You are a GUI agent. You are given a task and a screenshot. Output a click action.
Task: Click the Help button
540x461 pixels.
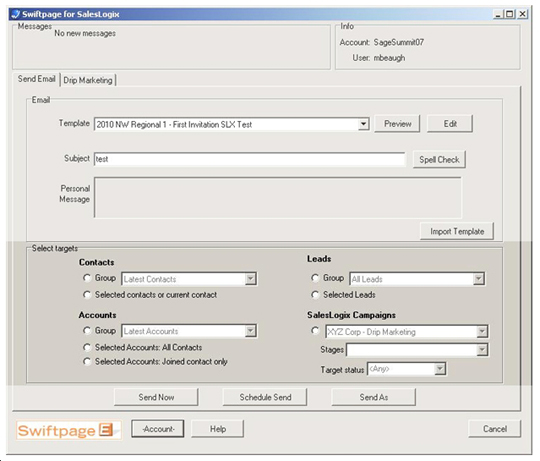click(x=218, y=429)
